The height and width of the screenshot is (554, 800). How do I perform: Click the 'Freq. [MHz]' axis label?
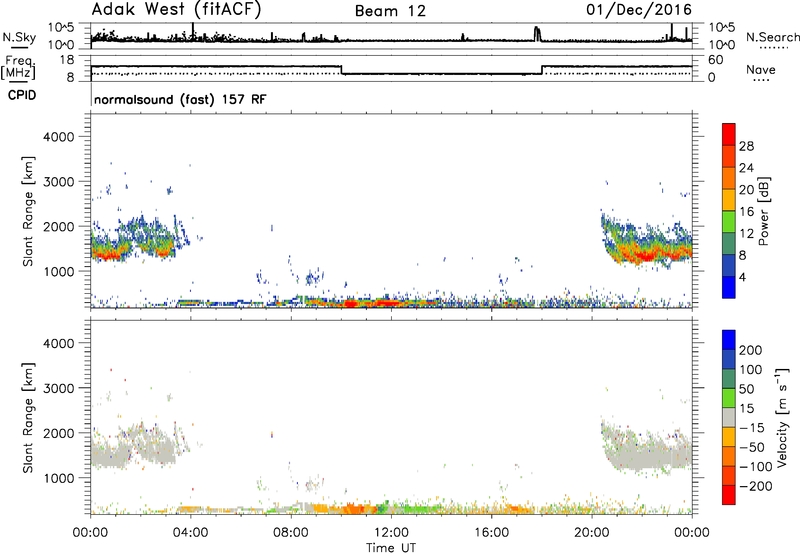coord(18,67)
